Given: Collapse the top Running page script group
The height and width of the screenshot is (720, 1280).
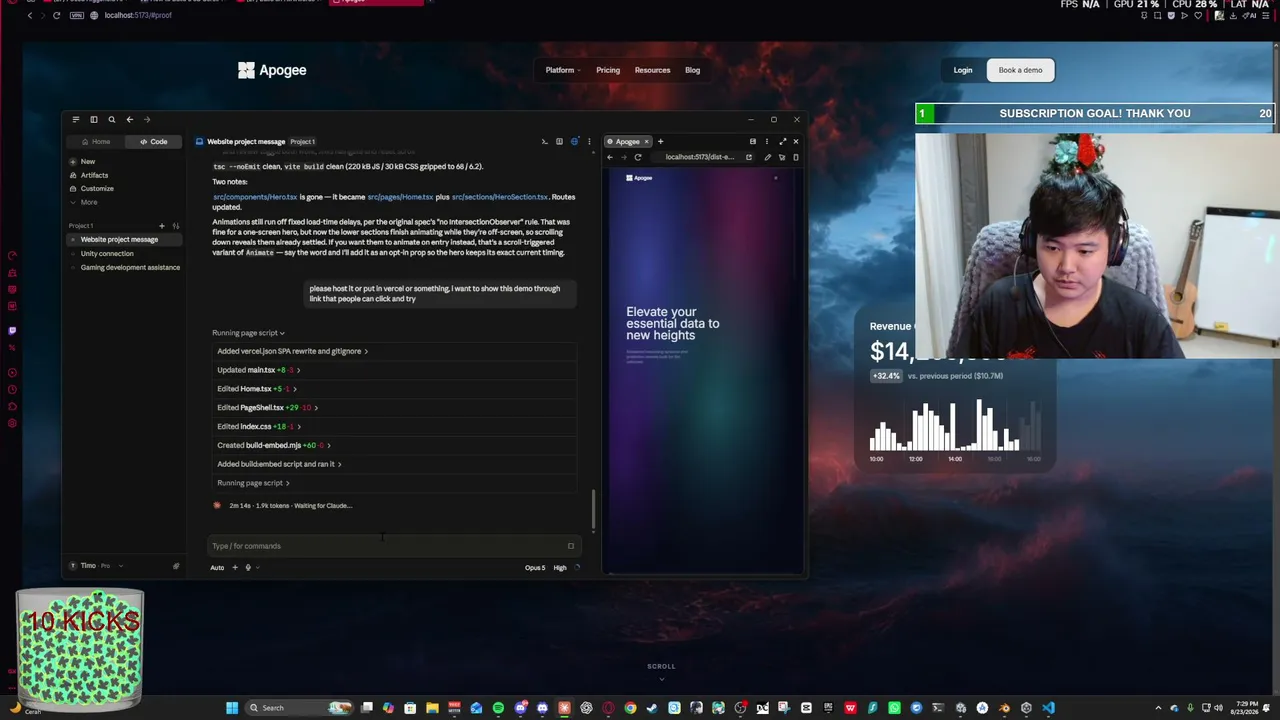Looking at the screenshot, I should (248, 333).
